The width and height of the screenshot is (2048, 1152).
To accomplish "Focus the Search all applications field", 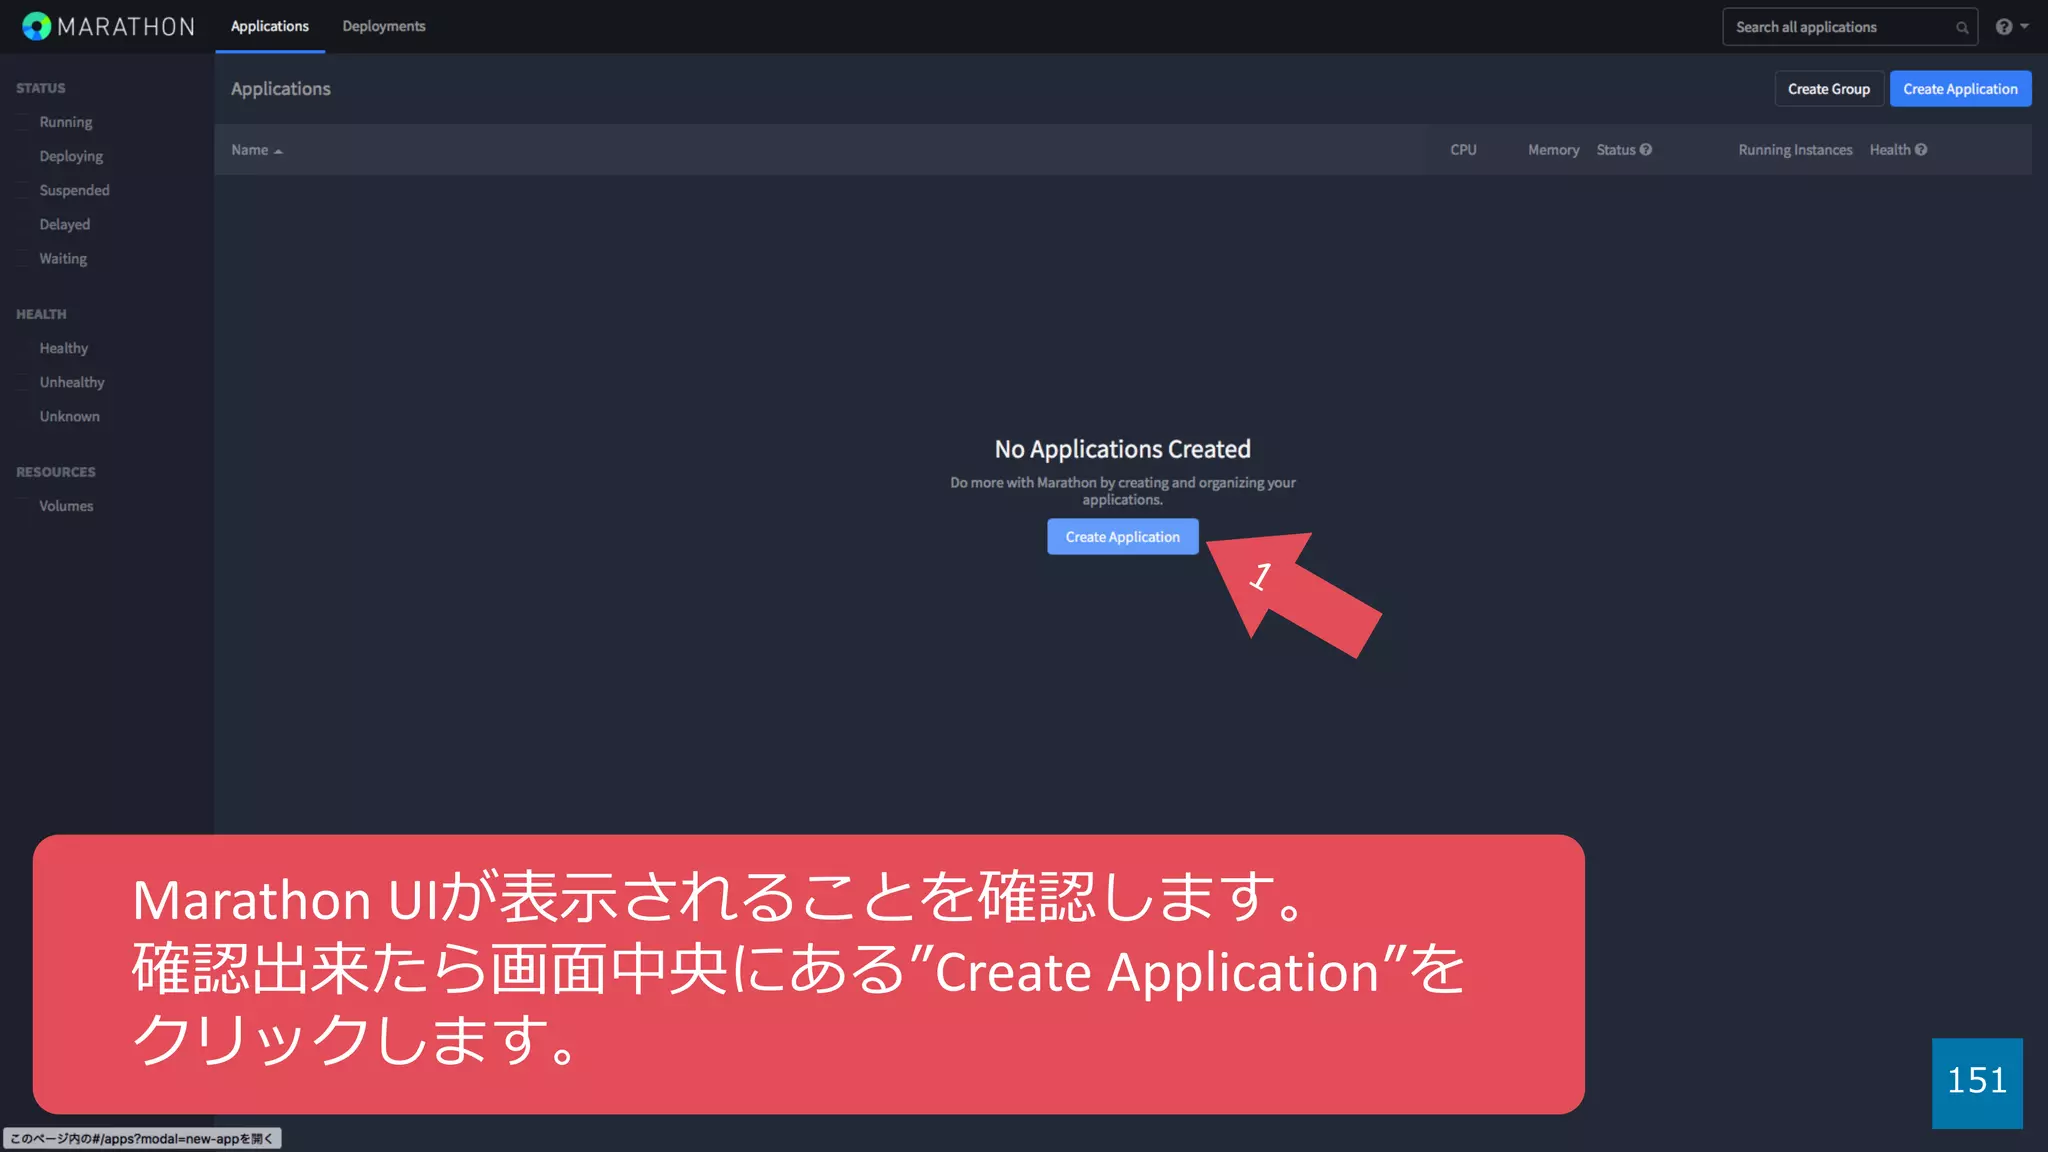I will tap(1849, 27).
